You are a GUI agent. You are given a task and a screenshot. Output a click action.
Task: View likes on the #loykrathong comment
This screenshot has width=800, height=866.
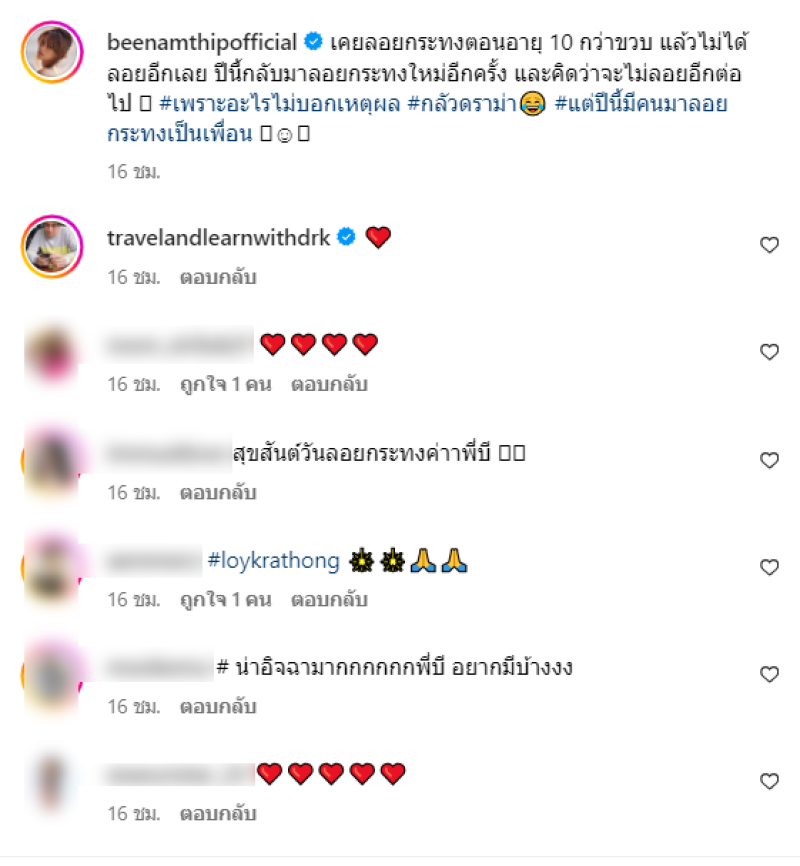(225, 600)
